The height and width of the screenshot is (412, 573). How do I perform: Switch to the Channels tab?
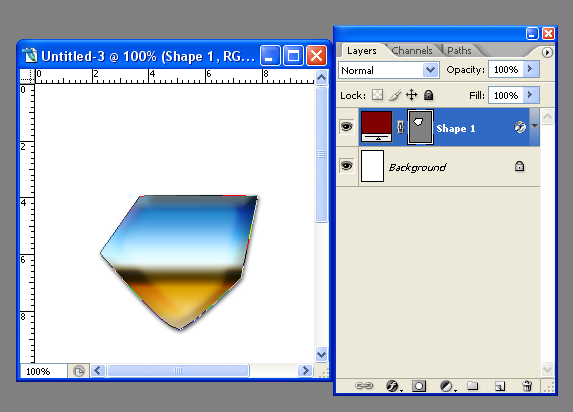412,50
